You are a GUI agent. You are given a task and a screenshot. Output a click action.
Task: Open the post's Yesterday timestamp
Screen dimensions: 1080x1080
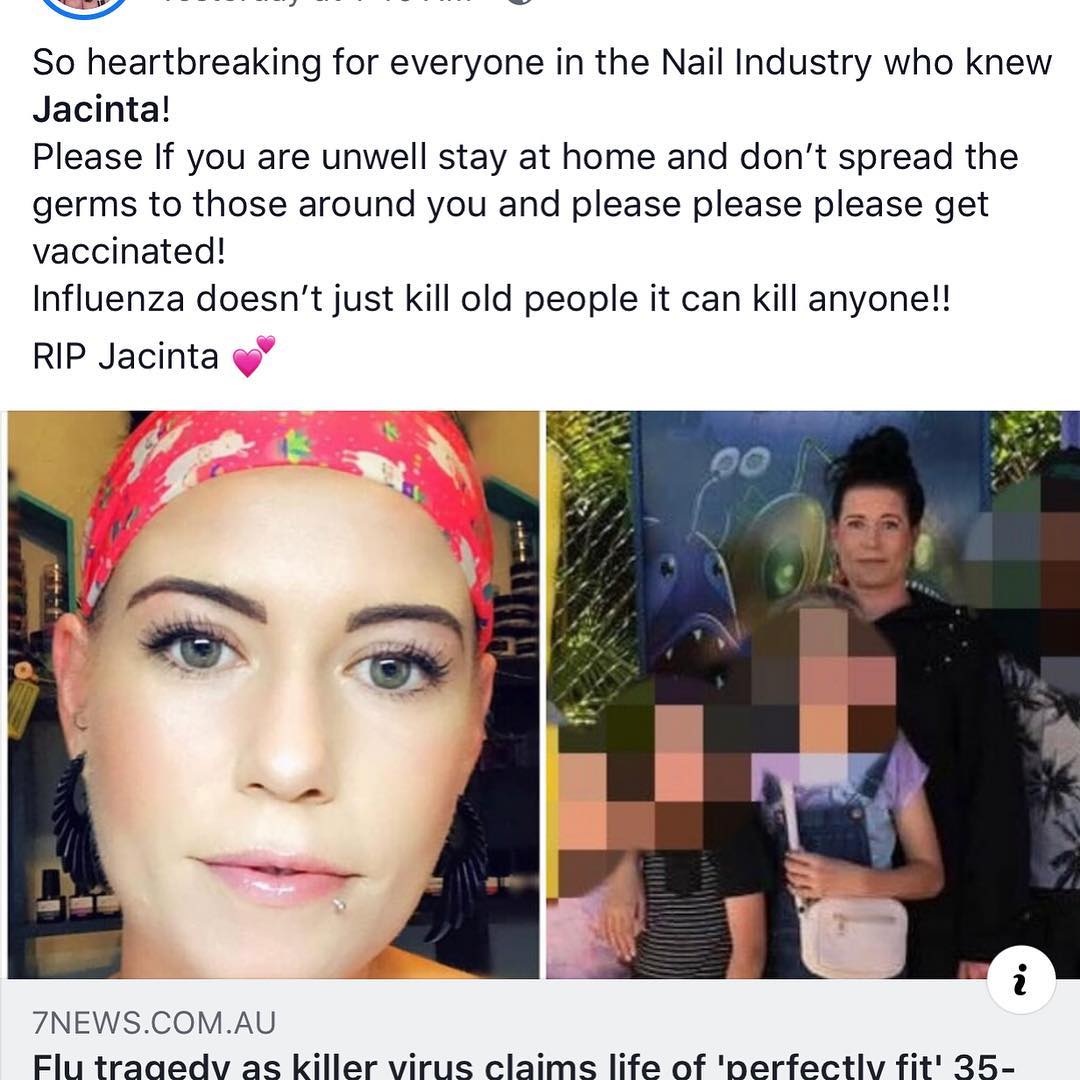317,3
